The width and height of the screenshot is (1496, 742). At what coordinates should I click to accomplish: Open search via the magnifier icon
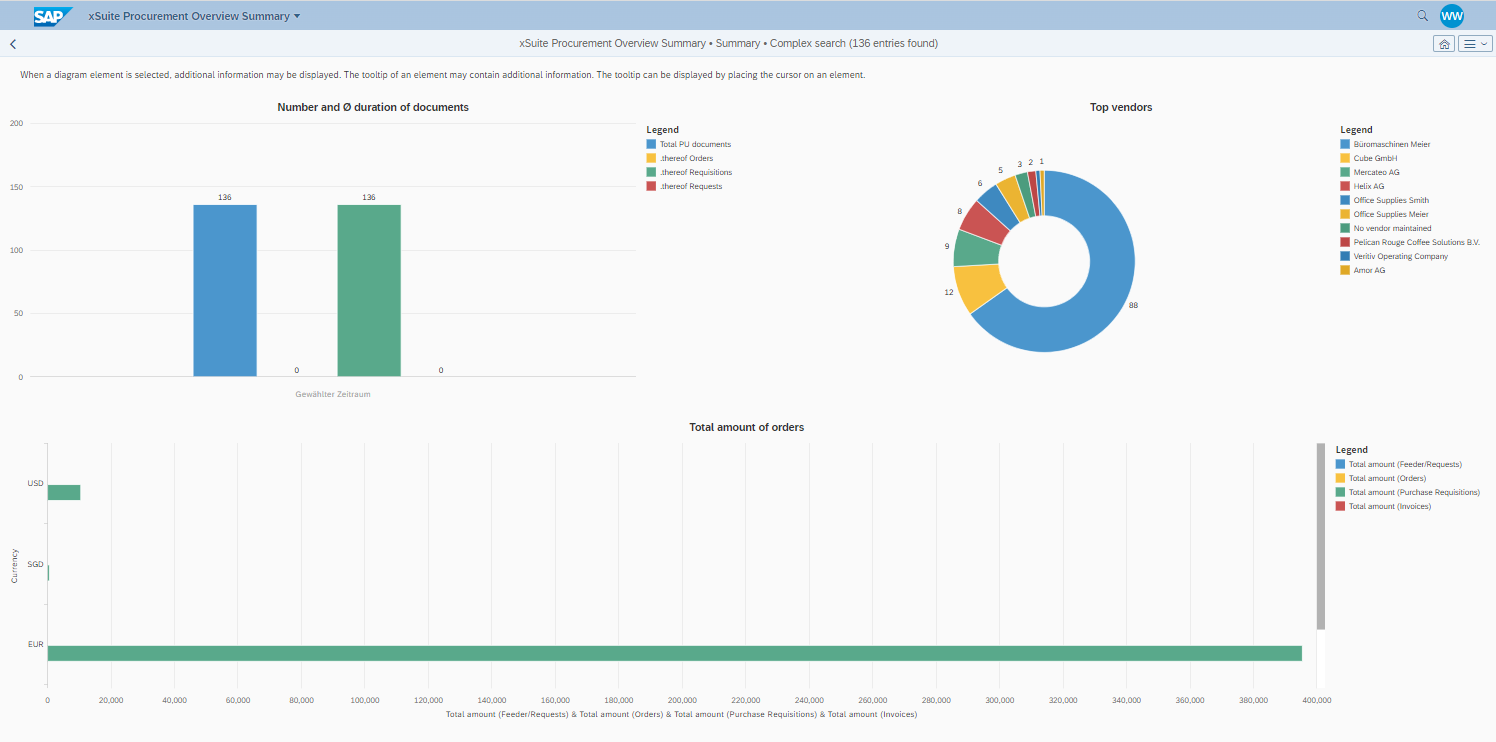click(1422, 15)
